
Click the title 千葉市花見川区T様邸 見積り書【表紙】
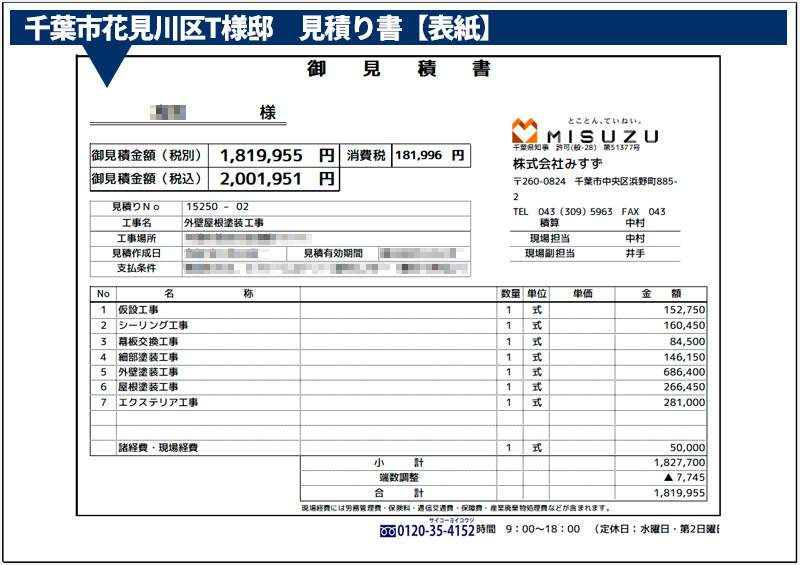coord(257,28)
